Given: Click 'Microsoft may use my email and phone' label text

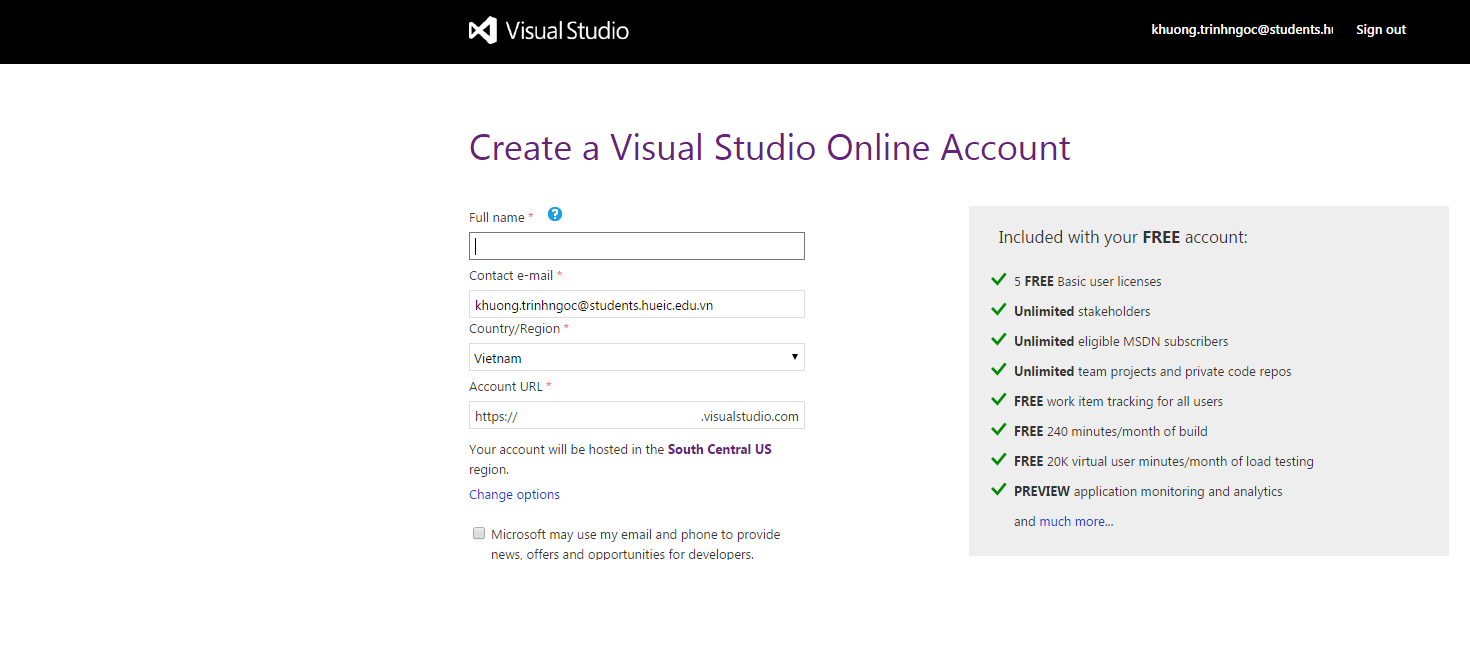Looking at the screenshot, I should [x=635, y=544].
